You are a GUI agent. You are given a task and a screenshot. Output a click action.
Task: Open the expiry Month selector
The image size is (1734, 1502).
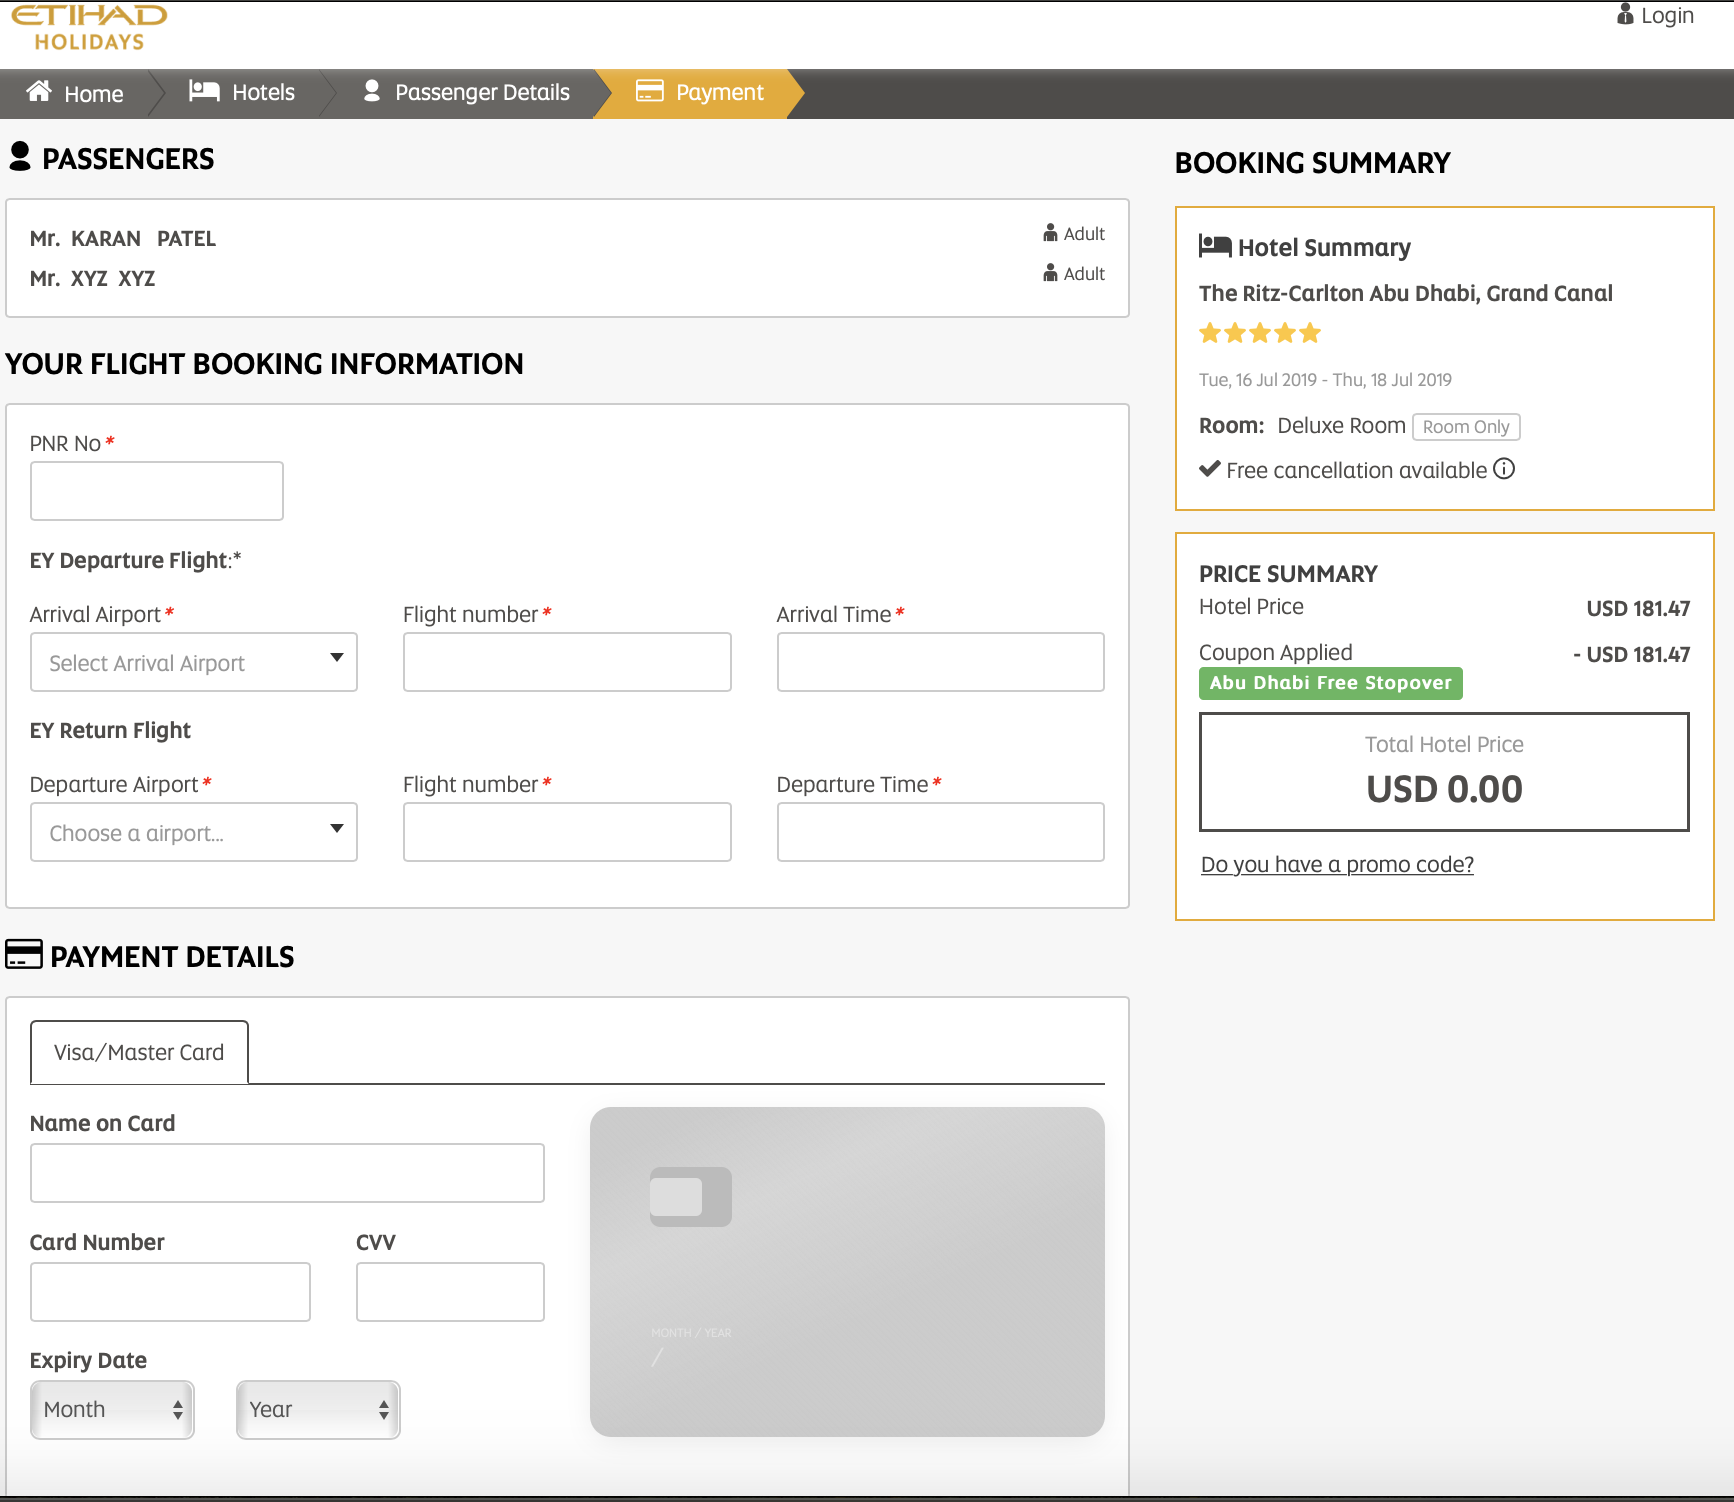[x=112, y=1409]
